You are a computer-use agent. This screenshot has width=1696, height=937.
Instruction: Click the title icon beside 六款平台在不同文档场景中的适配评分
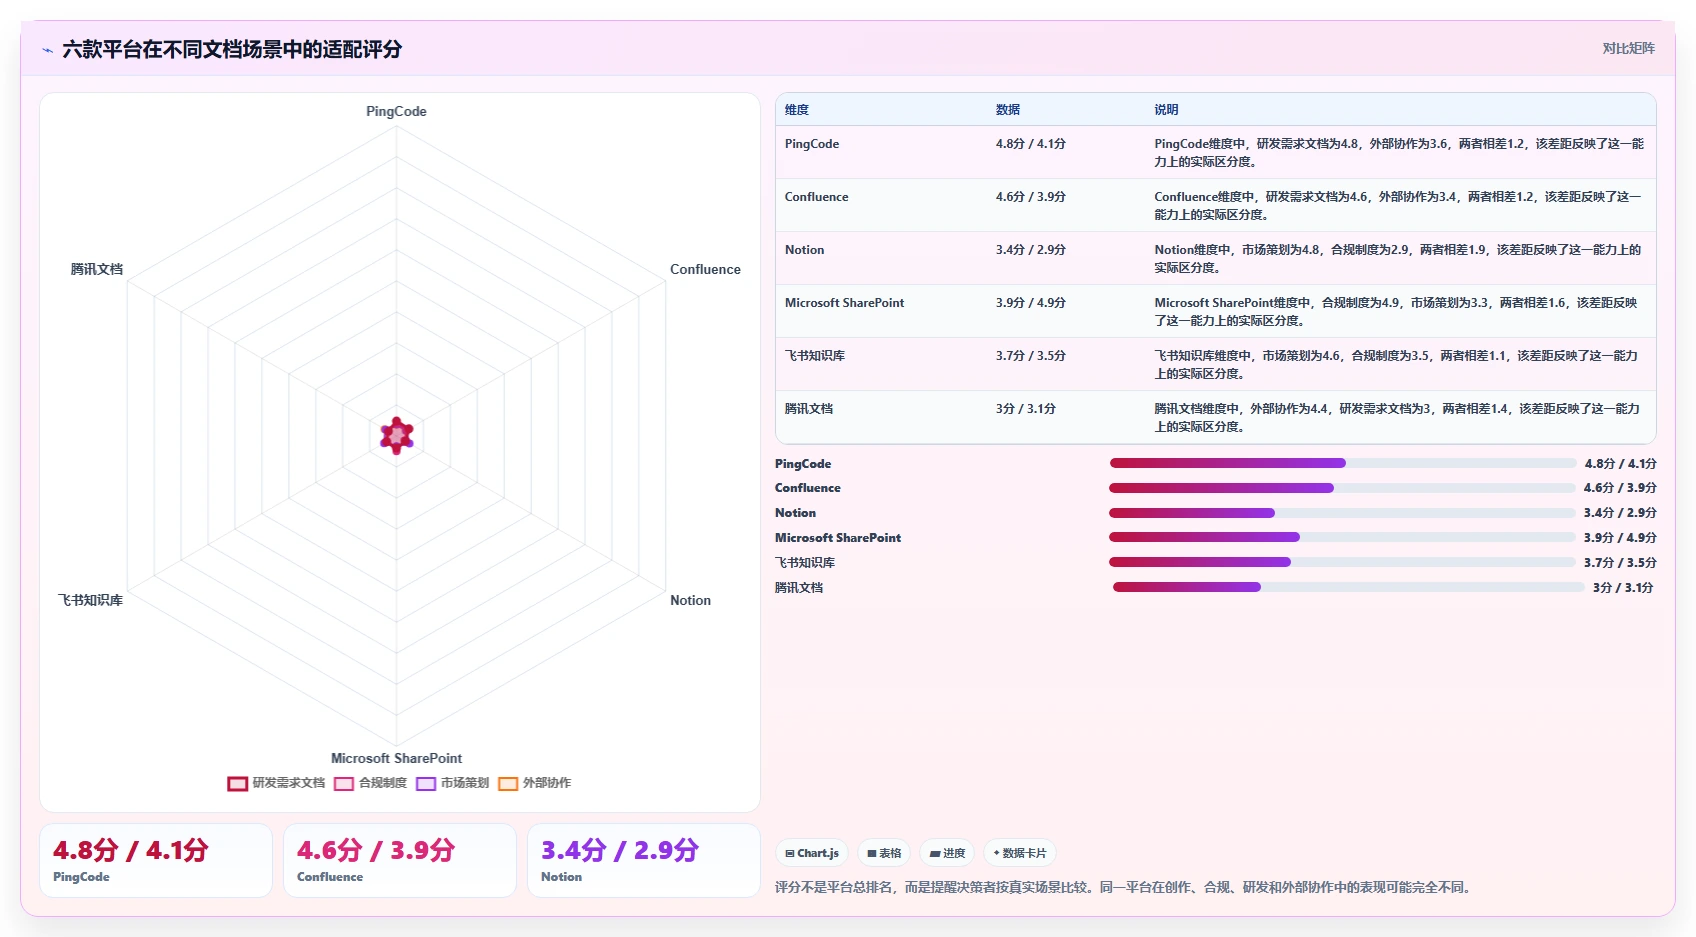click(47, 50)
